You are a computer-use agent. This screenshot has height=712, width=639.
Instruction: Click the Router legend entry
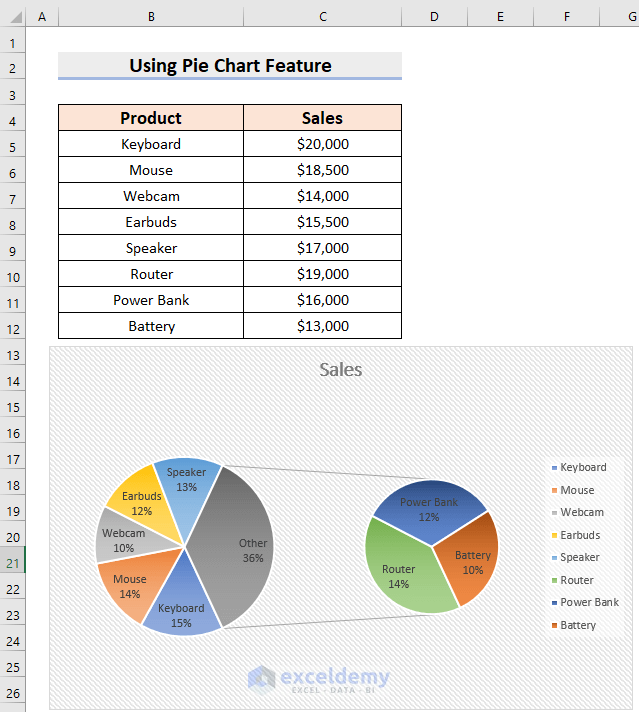click(x=576, y=580)
